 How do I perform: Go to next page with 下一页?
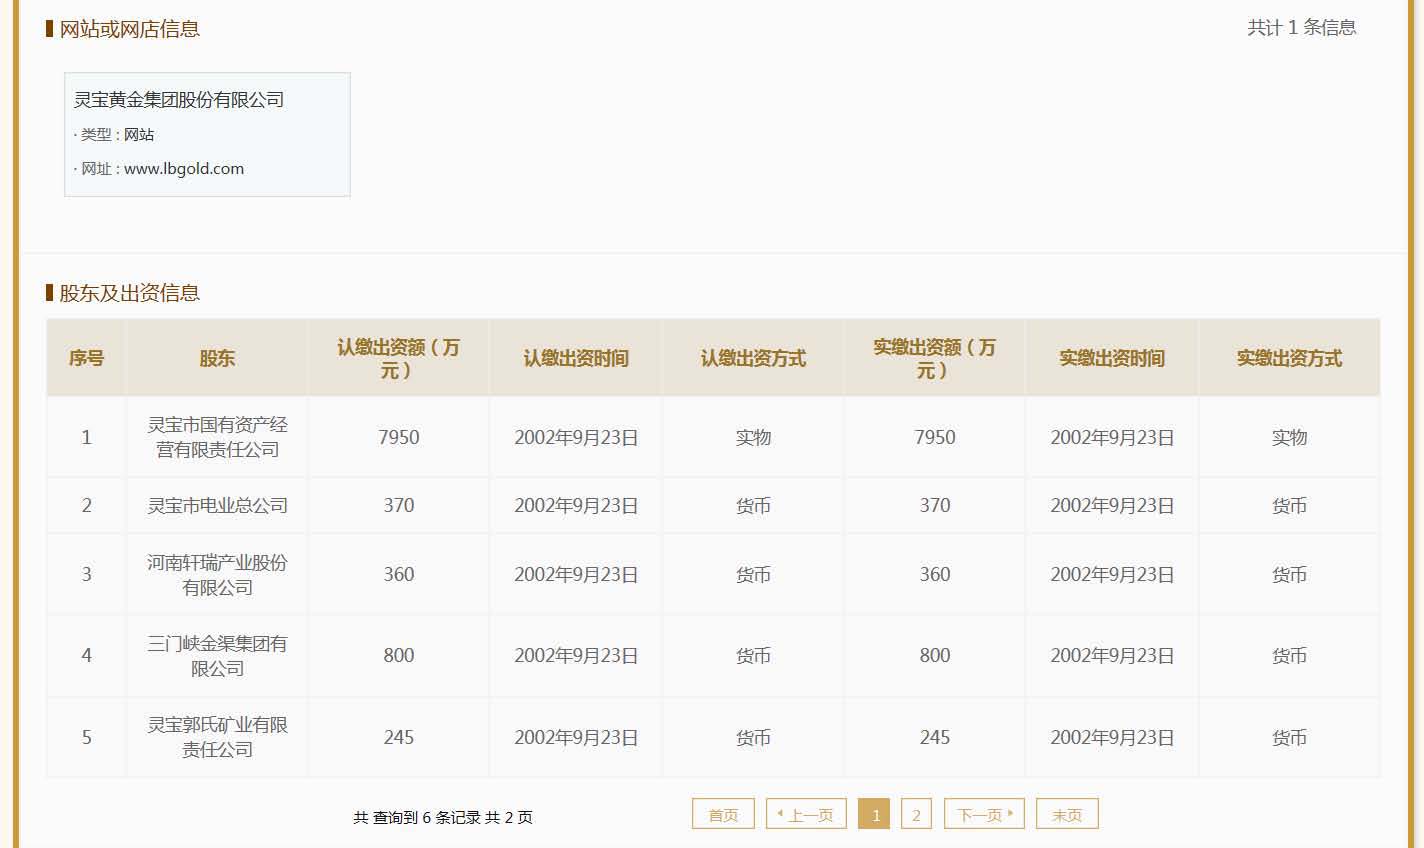coord(985,814)
